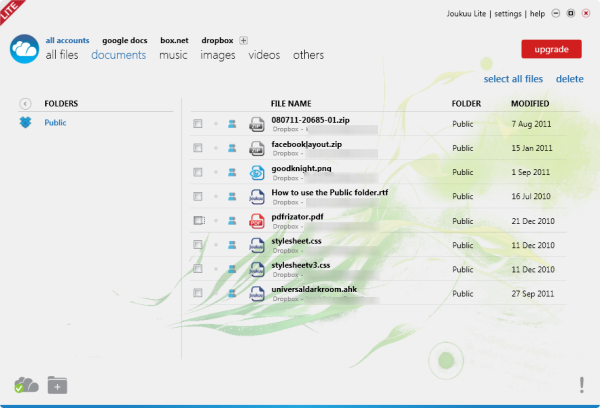This screenshot has width=600, height=408.
Task: Click the share person icon for stylesheet.css
Action: (232, 245)
